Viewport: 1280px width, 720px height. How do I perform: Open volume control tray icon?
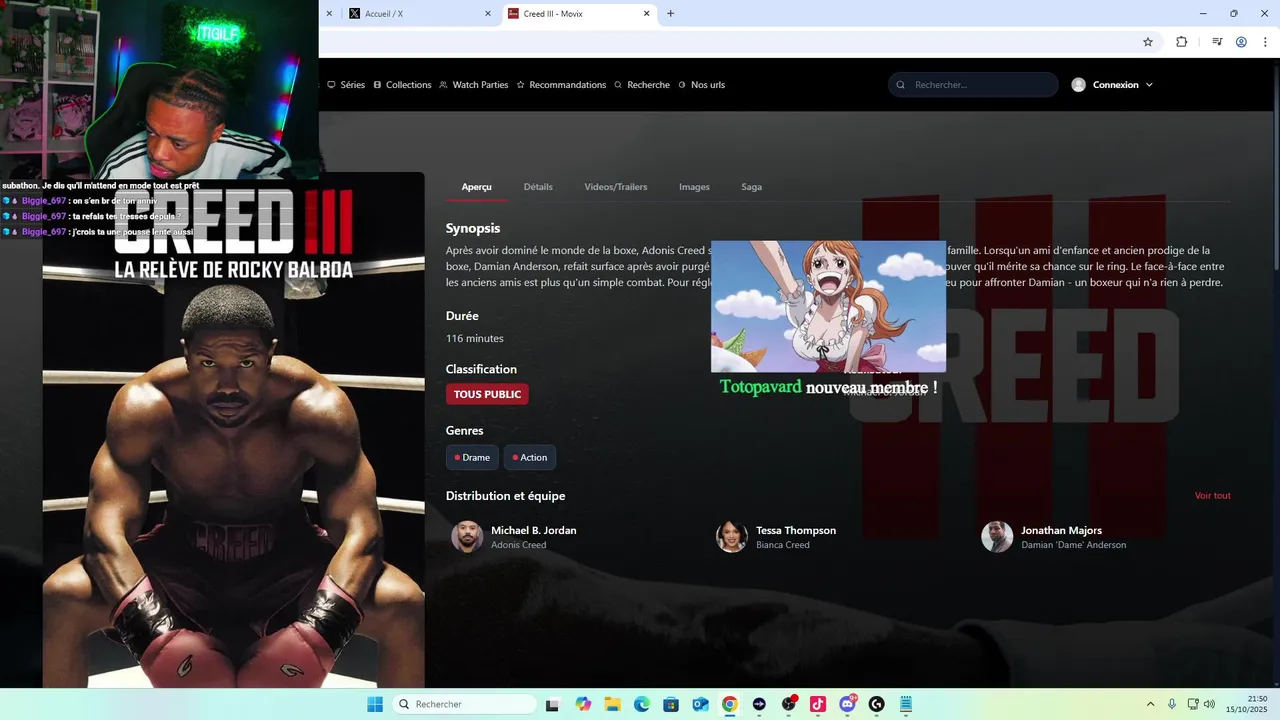point(1209,704)
